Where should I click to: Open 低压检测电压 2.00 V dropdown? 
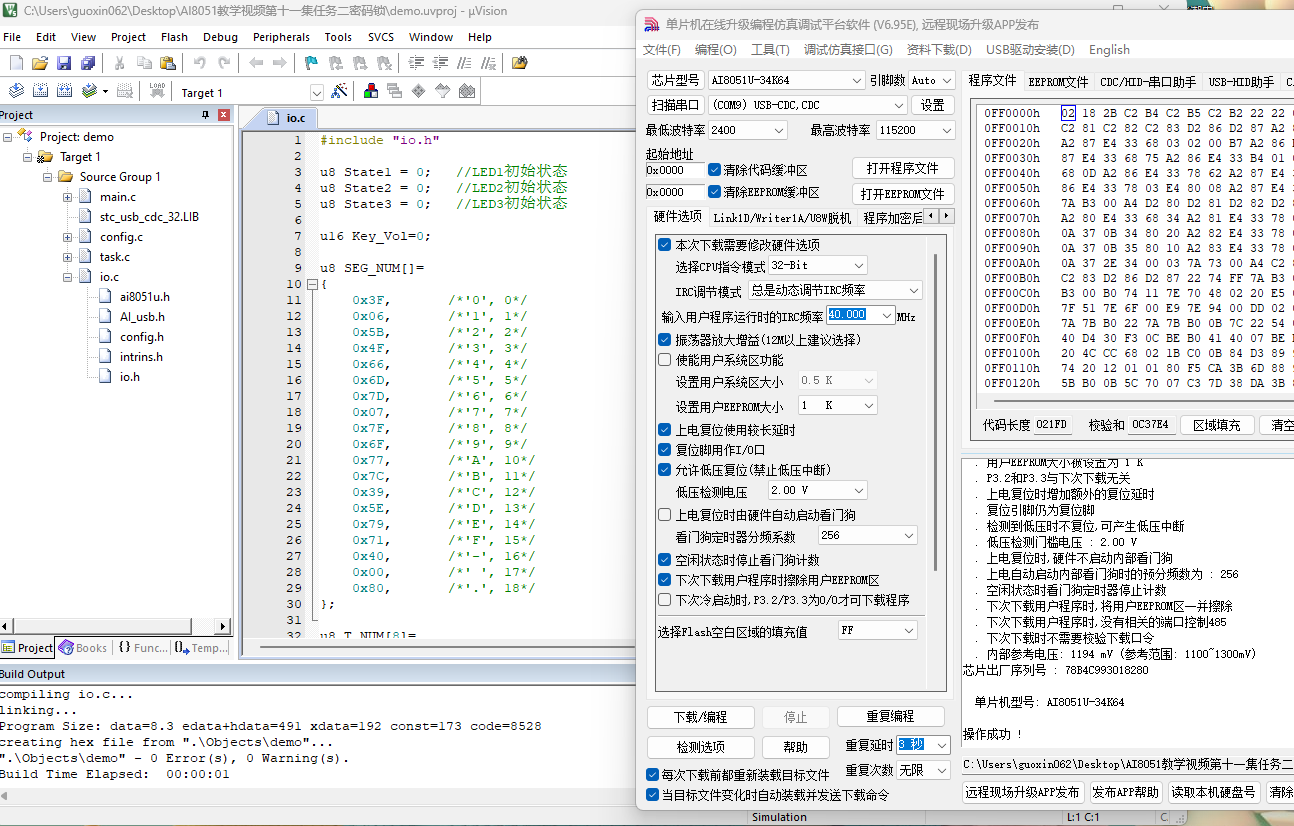817,491
